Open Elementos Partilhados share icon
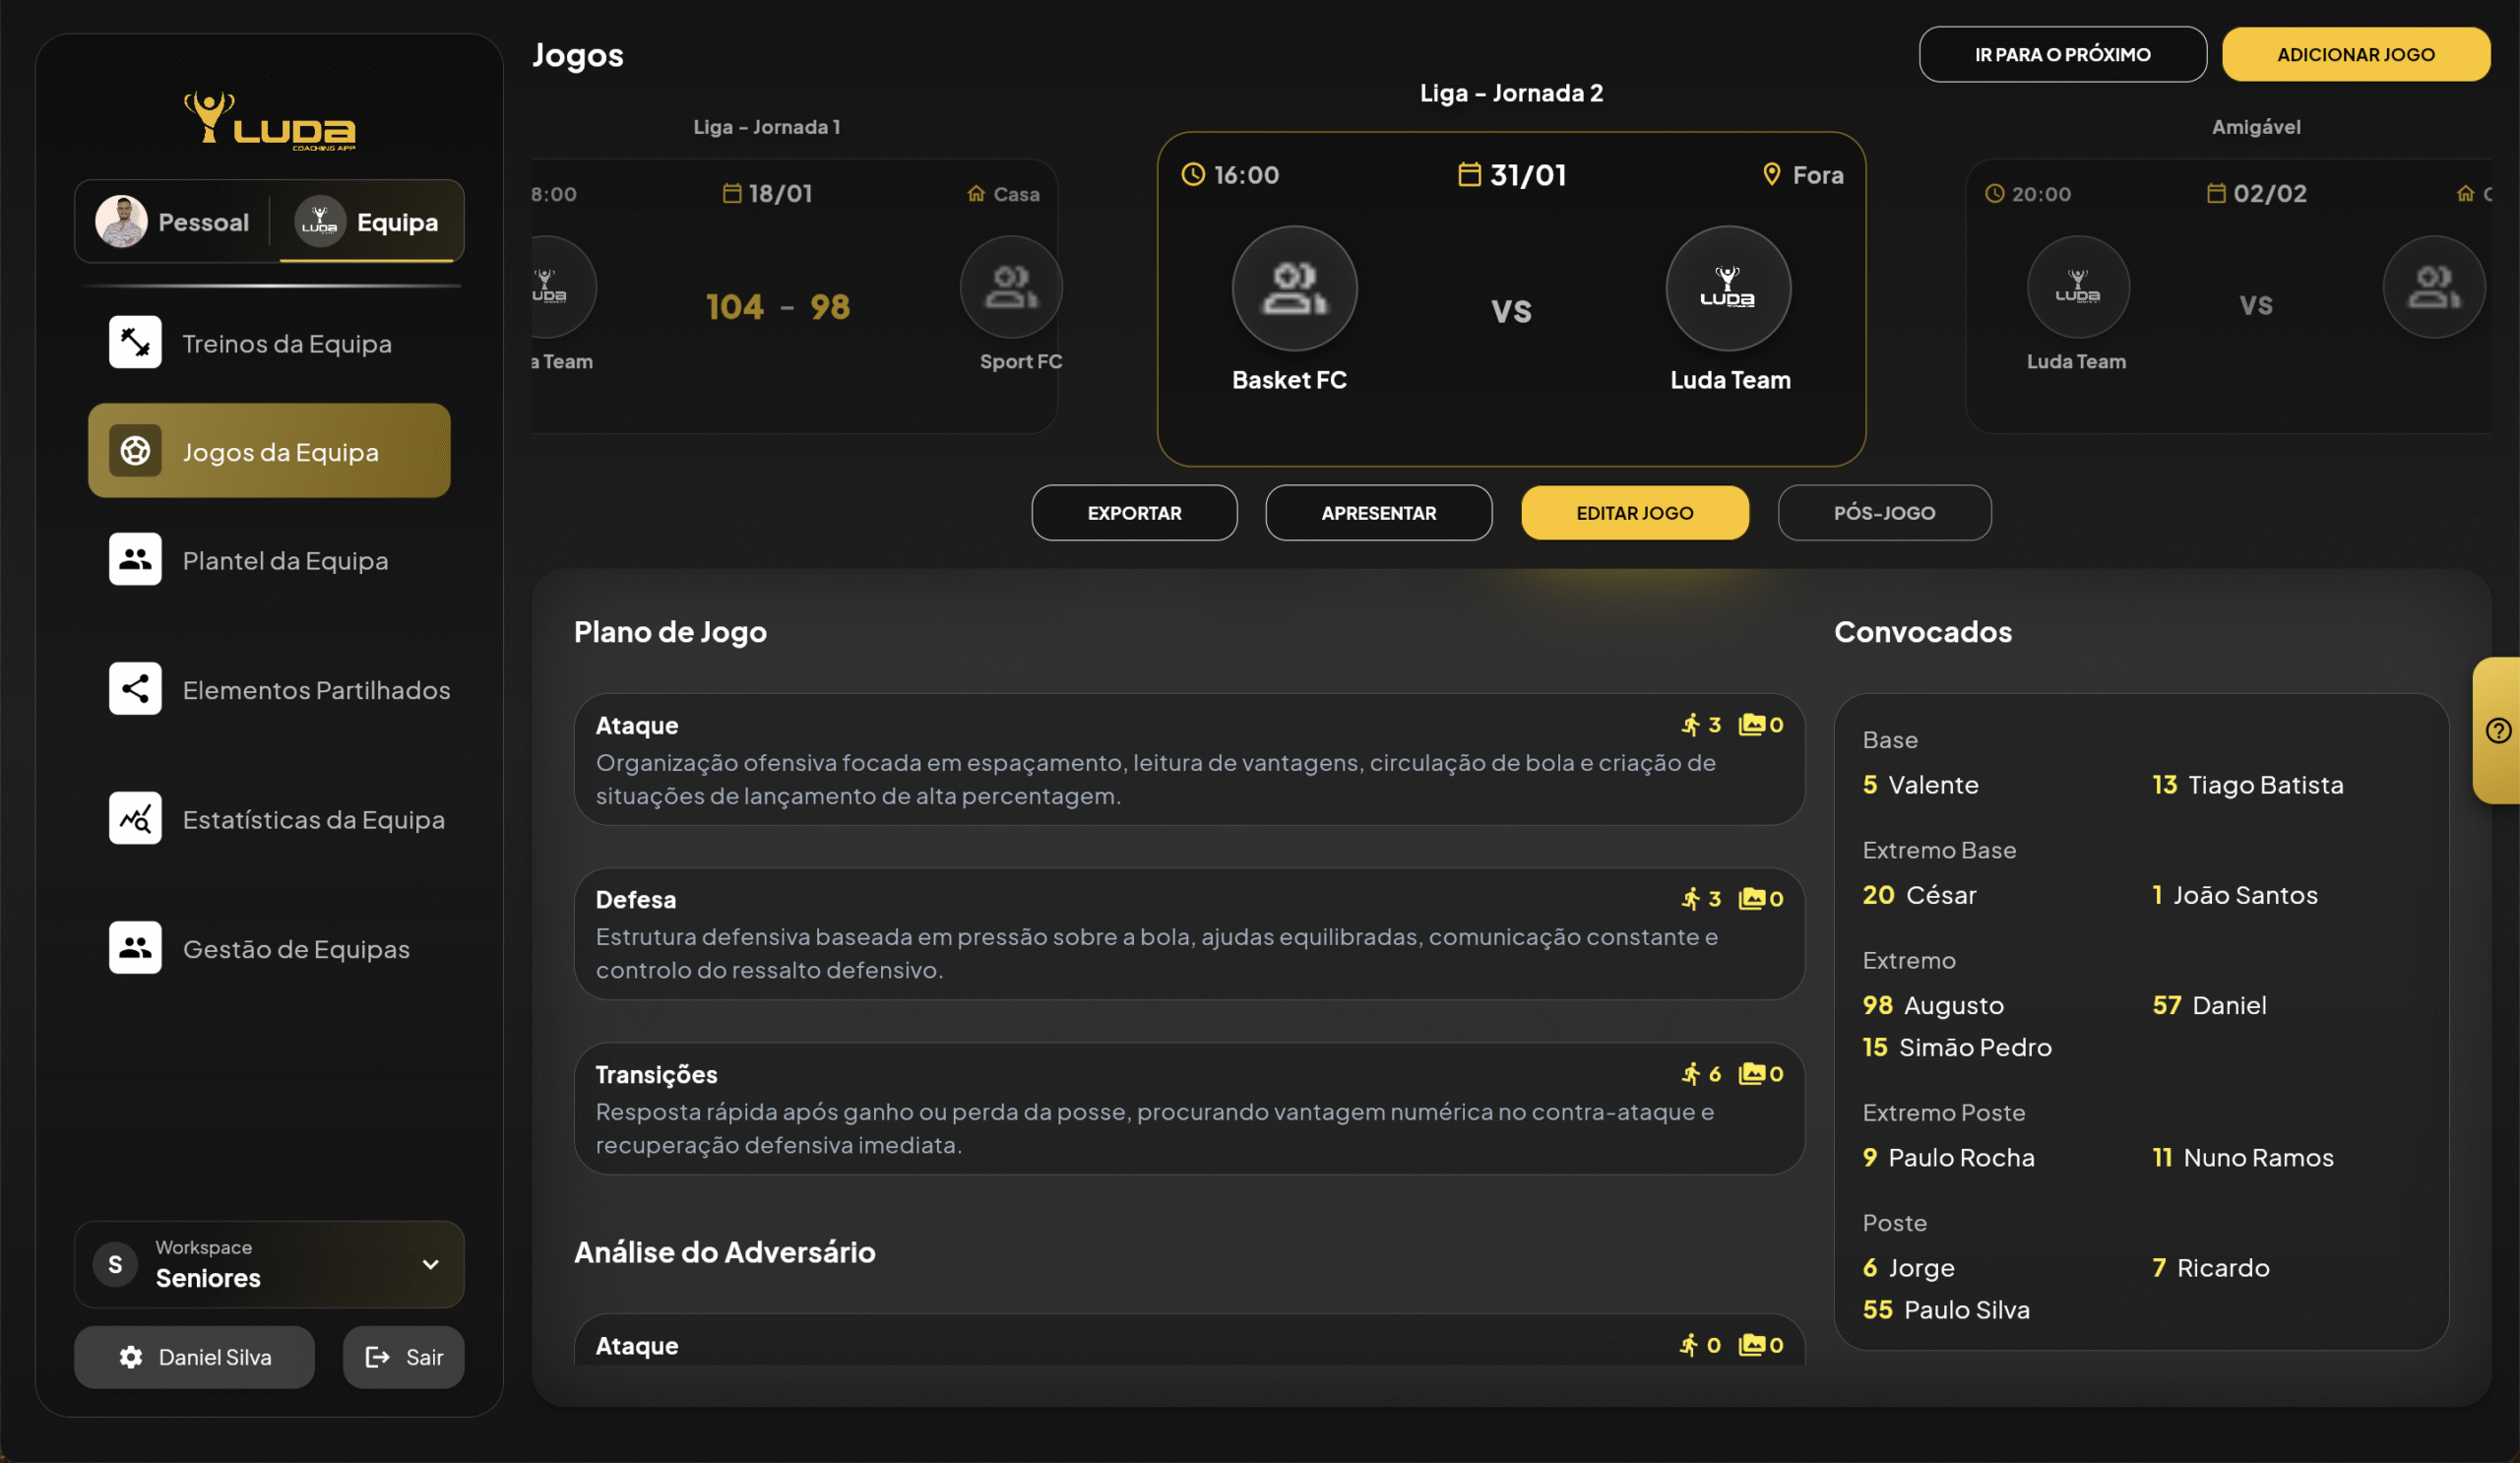Image resolution: width=2520 pixels, height=1463 pixels. coord(135,689)
